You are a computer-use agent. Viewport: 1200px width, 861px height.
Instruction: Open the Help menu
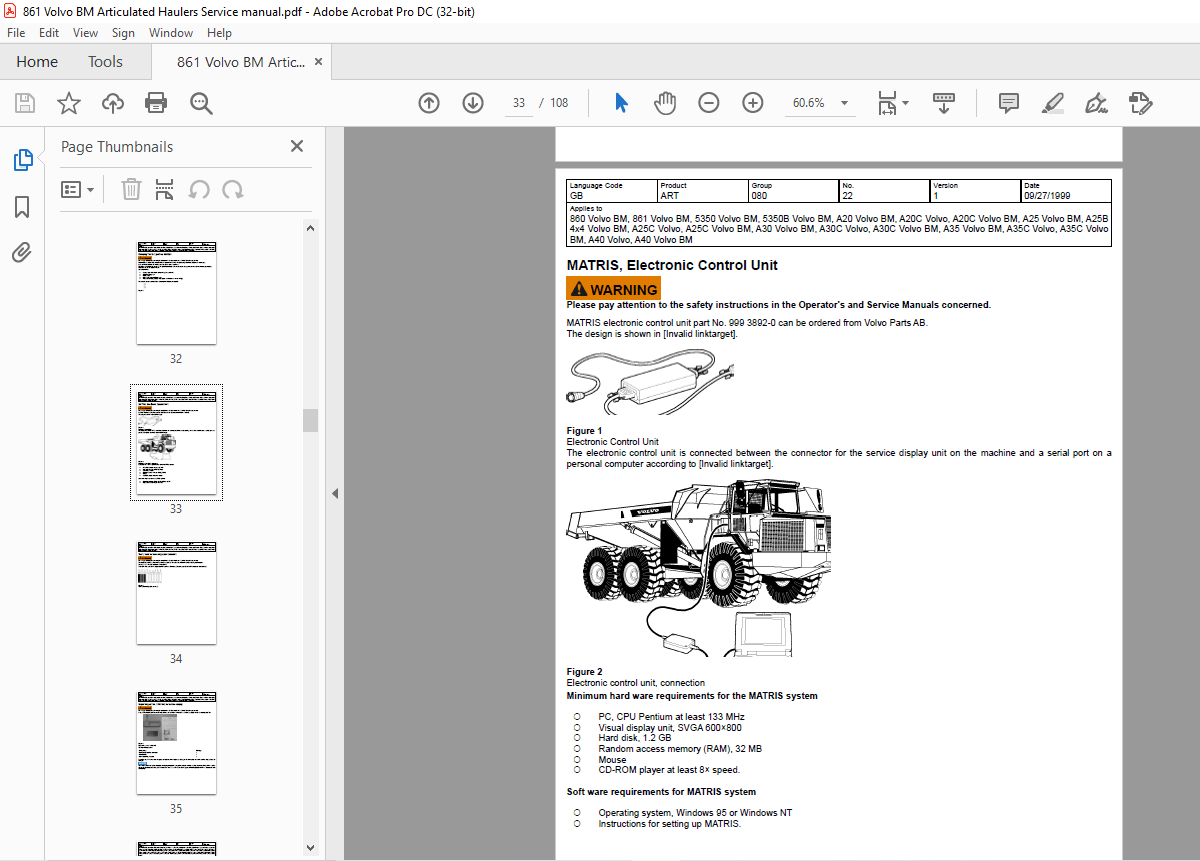coord(219,33)
